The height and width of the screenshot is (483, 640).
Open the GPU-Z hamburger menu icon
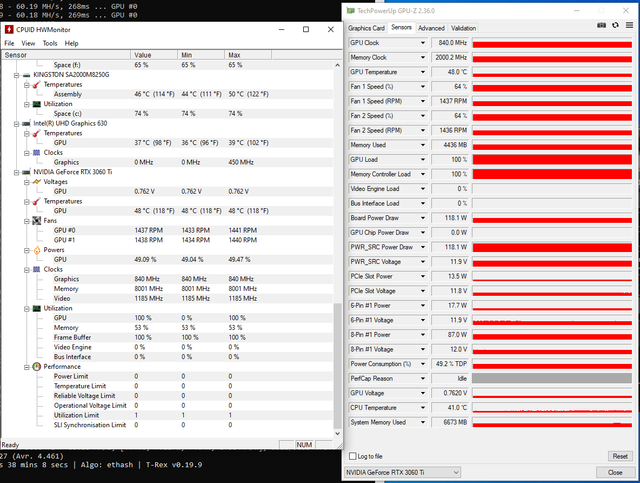(629, 25)
